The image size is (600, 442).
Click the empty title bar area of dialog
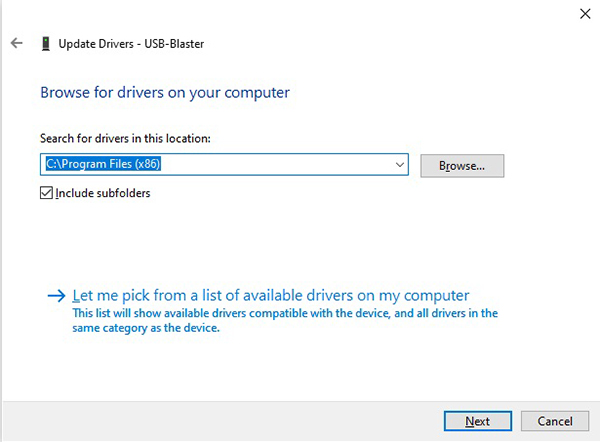tap(300, 13)
